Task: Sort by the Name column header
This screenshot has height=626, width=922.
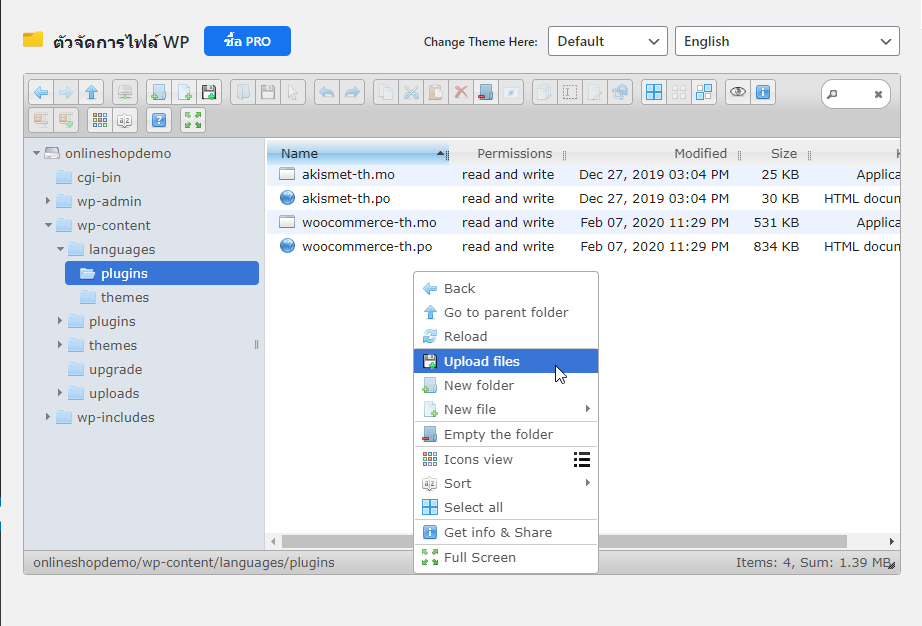Action: [x=358, y=153]
